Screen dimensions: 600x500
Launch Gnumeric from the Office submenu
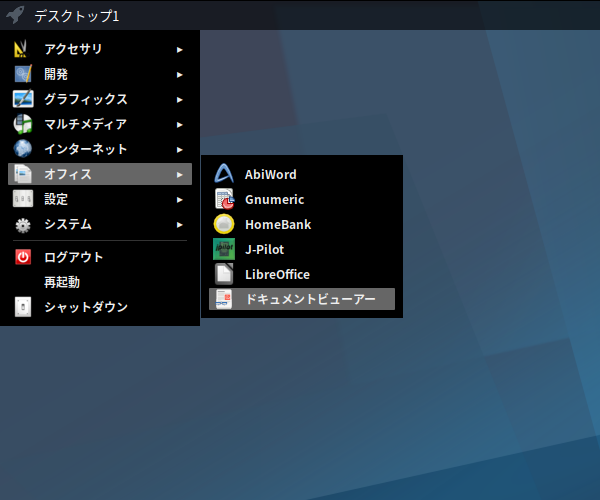pyautogui.click(x=302, y=199)
